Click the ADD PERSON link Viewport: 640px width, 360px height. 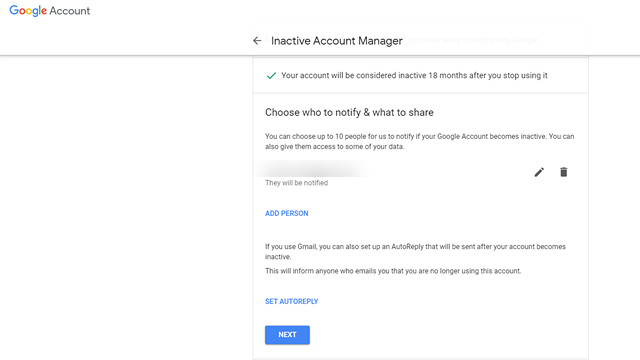pyautogui.click(x=287, y=213)
